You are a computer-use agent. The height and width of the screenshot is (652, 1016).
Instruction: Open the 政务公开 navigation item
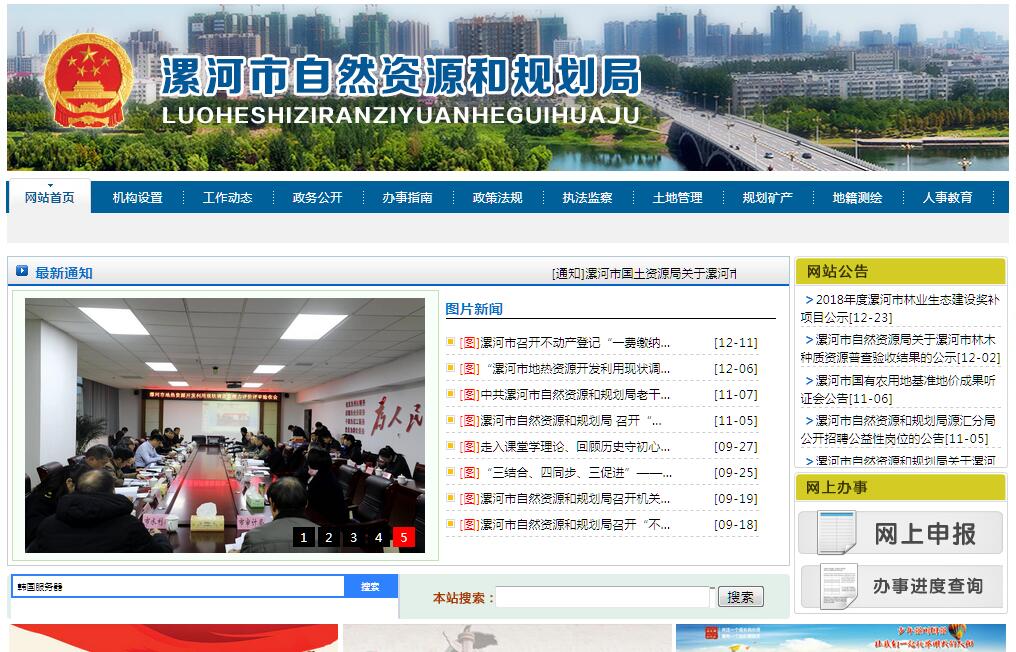317,198
